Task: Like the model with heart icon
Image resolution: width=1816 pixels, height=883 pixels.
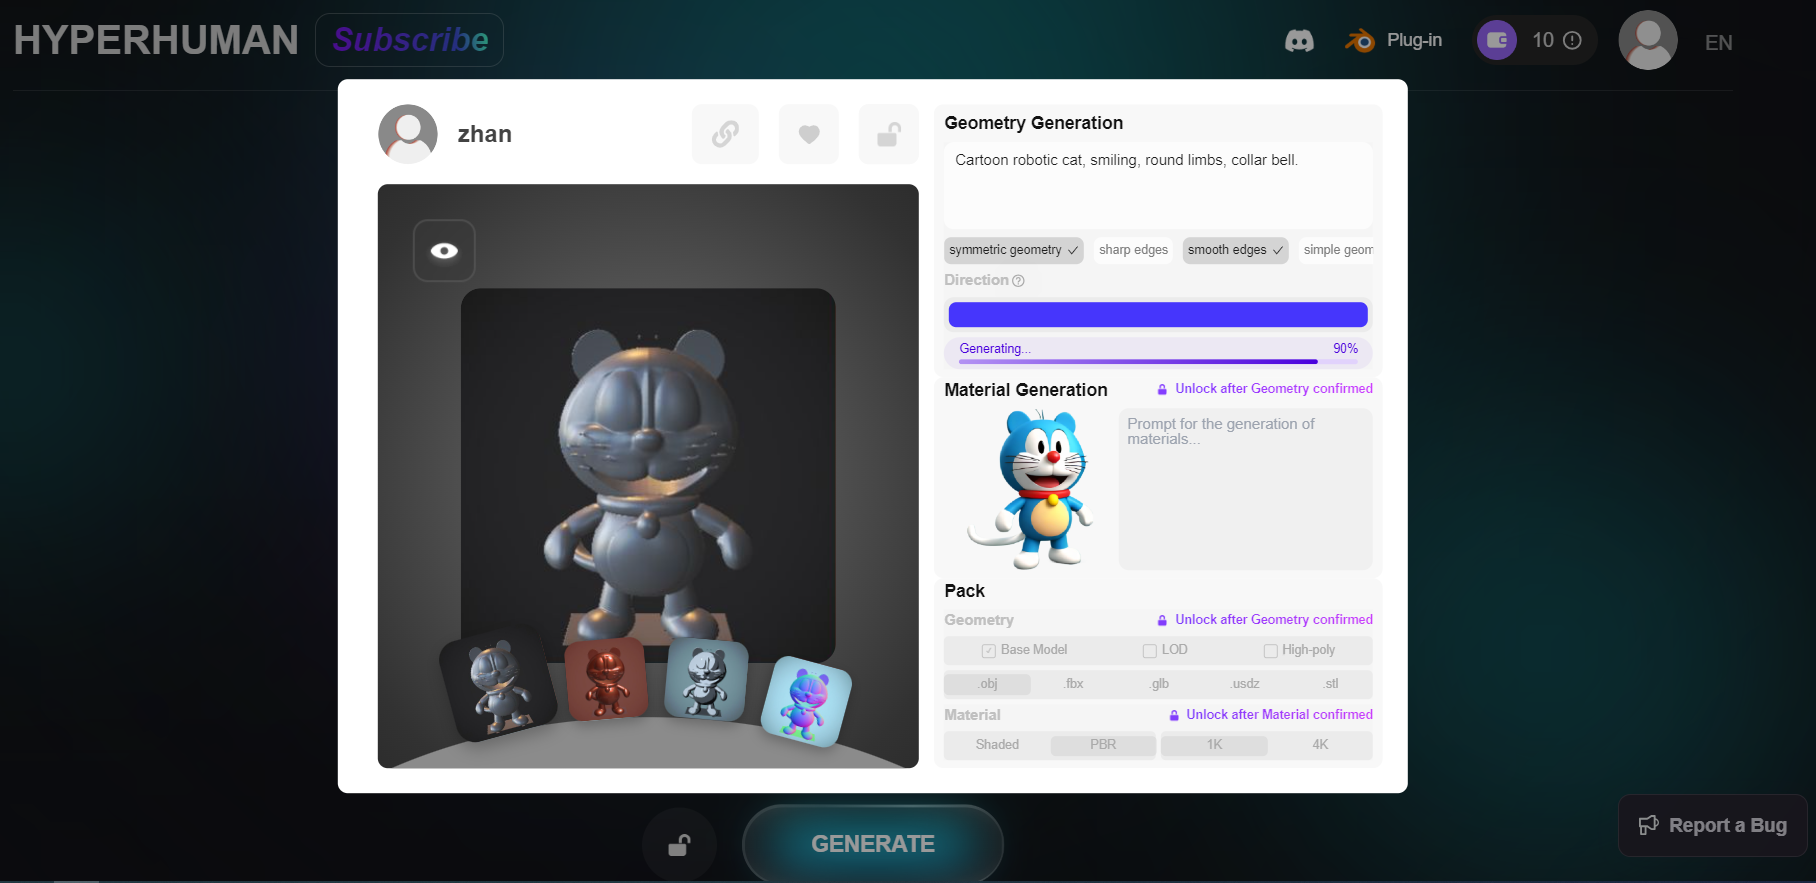Action: [x=809, y=134]
